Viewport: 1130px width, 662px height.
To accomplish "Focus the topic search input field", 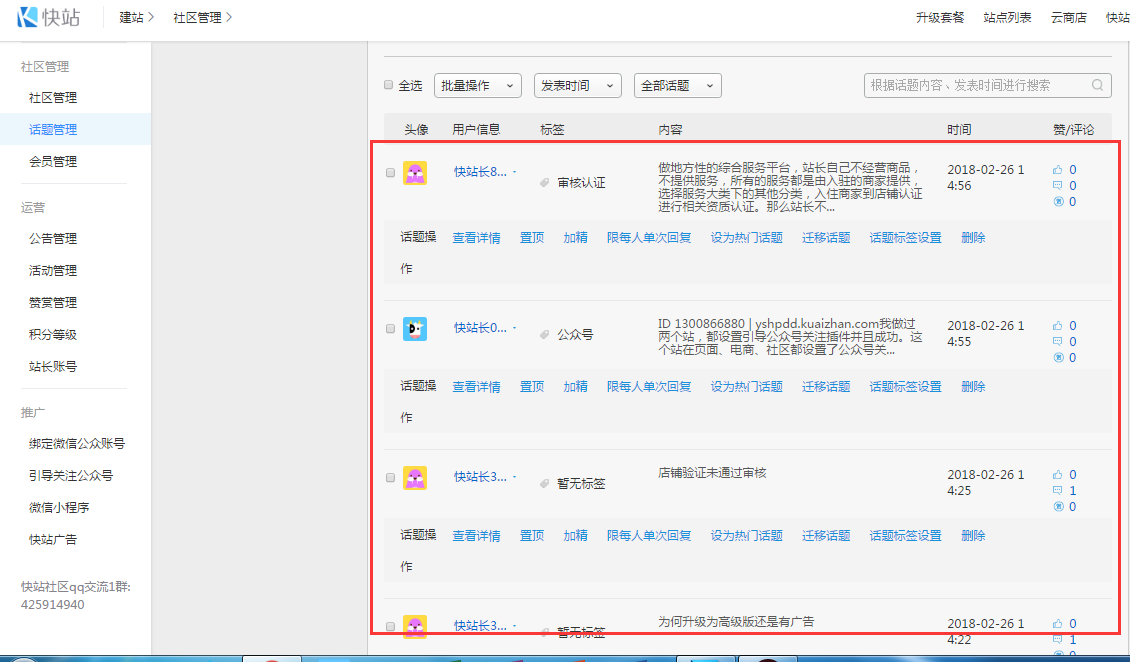I will click(975, 86).
